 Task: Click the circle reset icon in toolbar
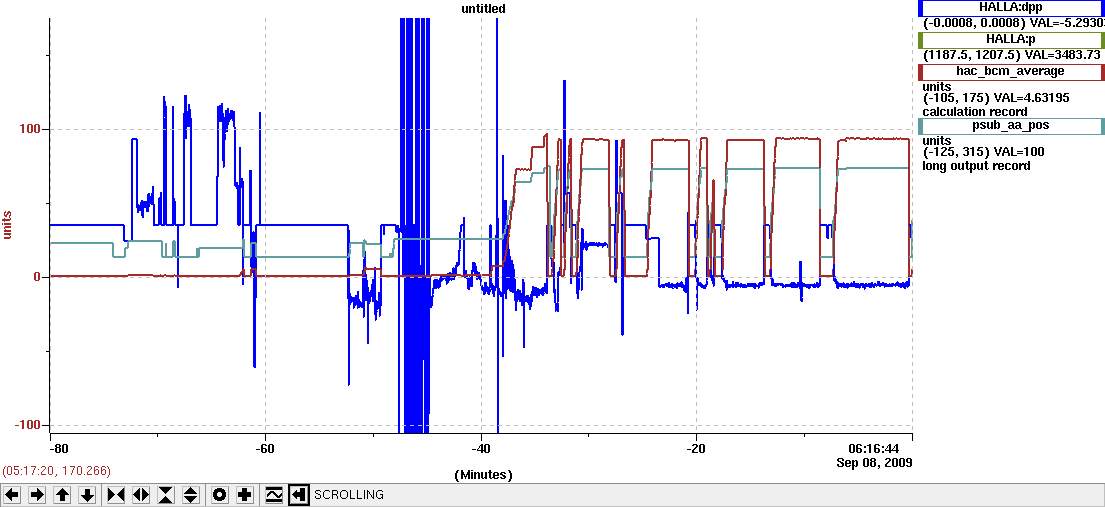(220, 495)
